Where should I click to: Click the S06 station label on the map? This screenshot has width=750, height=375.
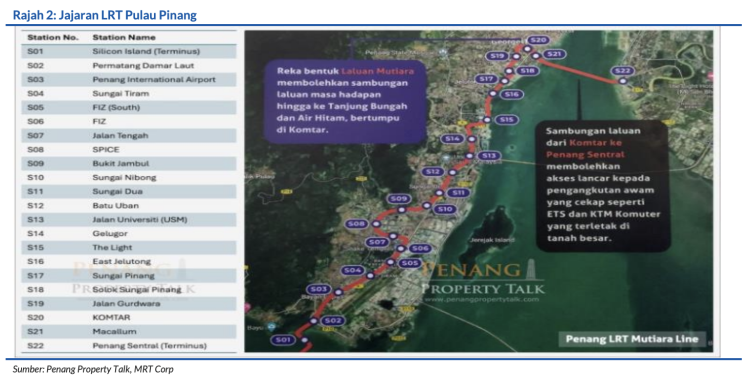[420, 249]
